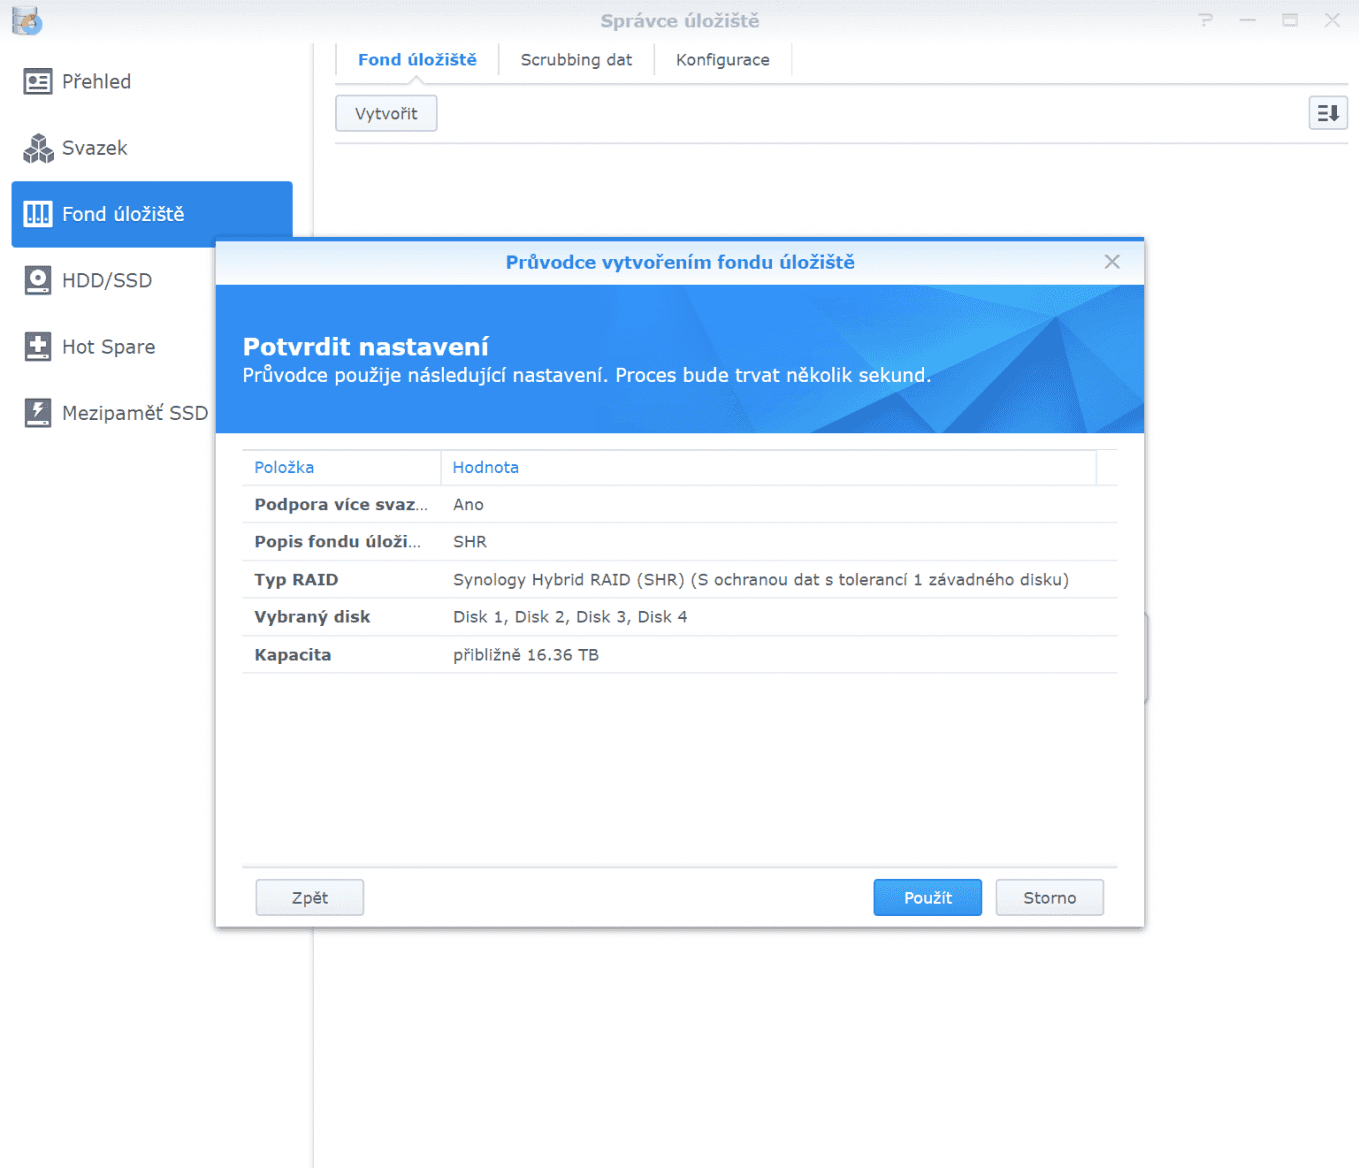This screenshot has width=1359, height=1168.
Task: Close the storage pool creation wizard dialog
Action: coord(1112,262)
